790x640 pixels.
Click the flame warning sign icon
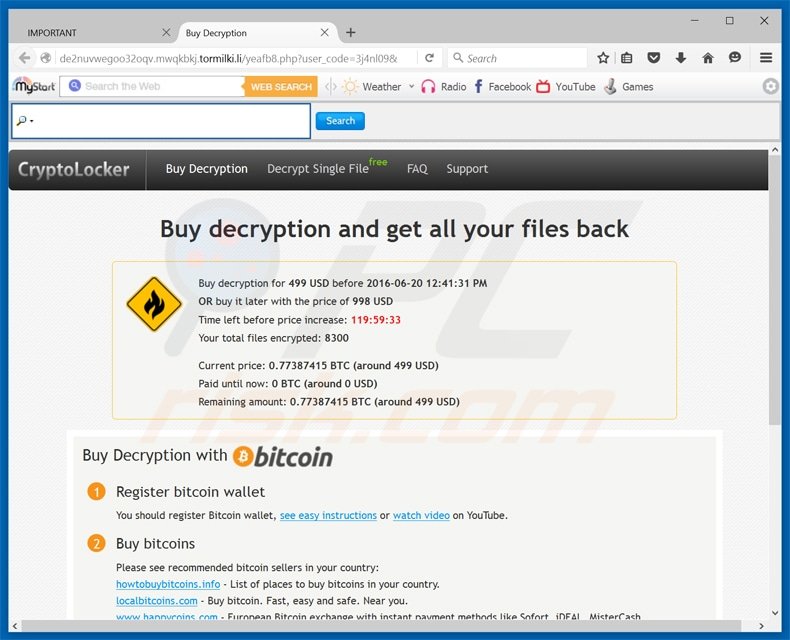pyautogui.click(x=154, y=304)
